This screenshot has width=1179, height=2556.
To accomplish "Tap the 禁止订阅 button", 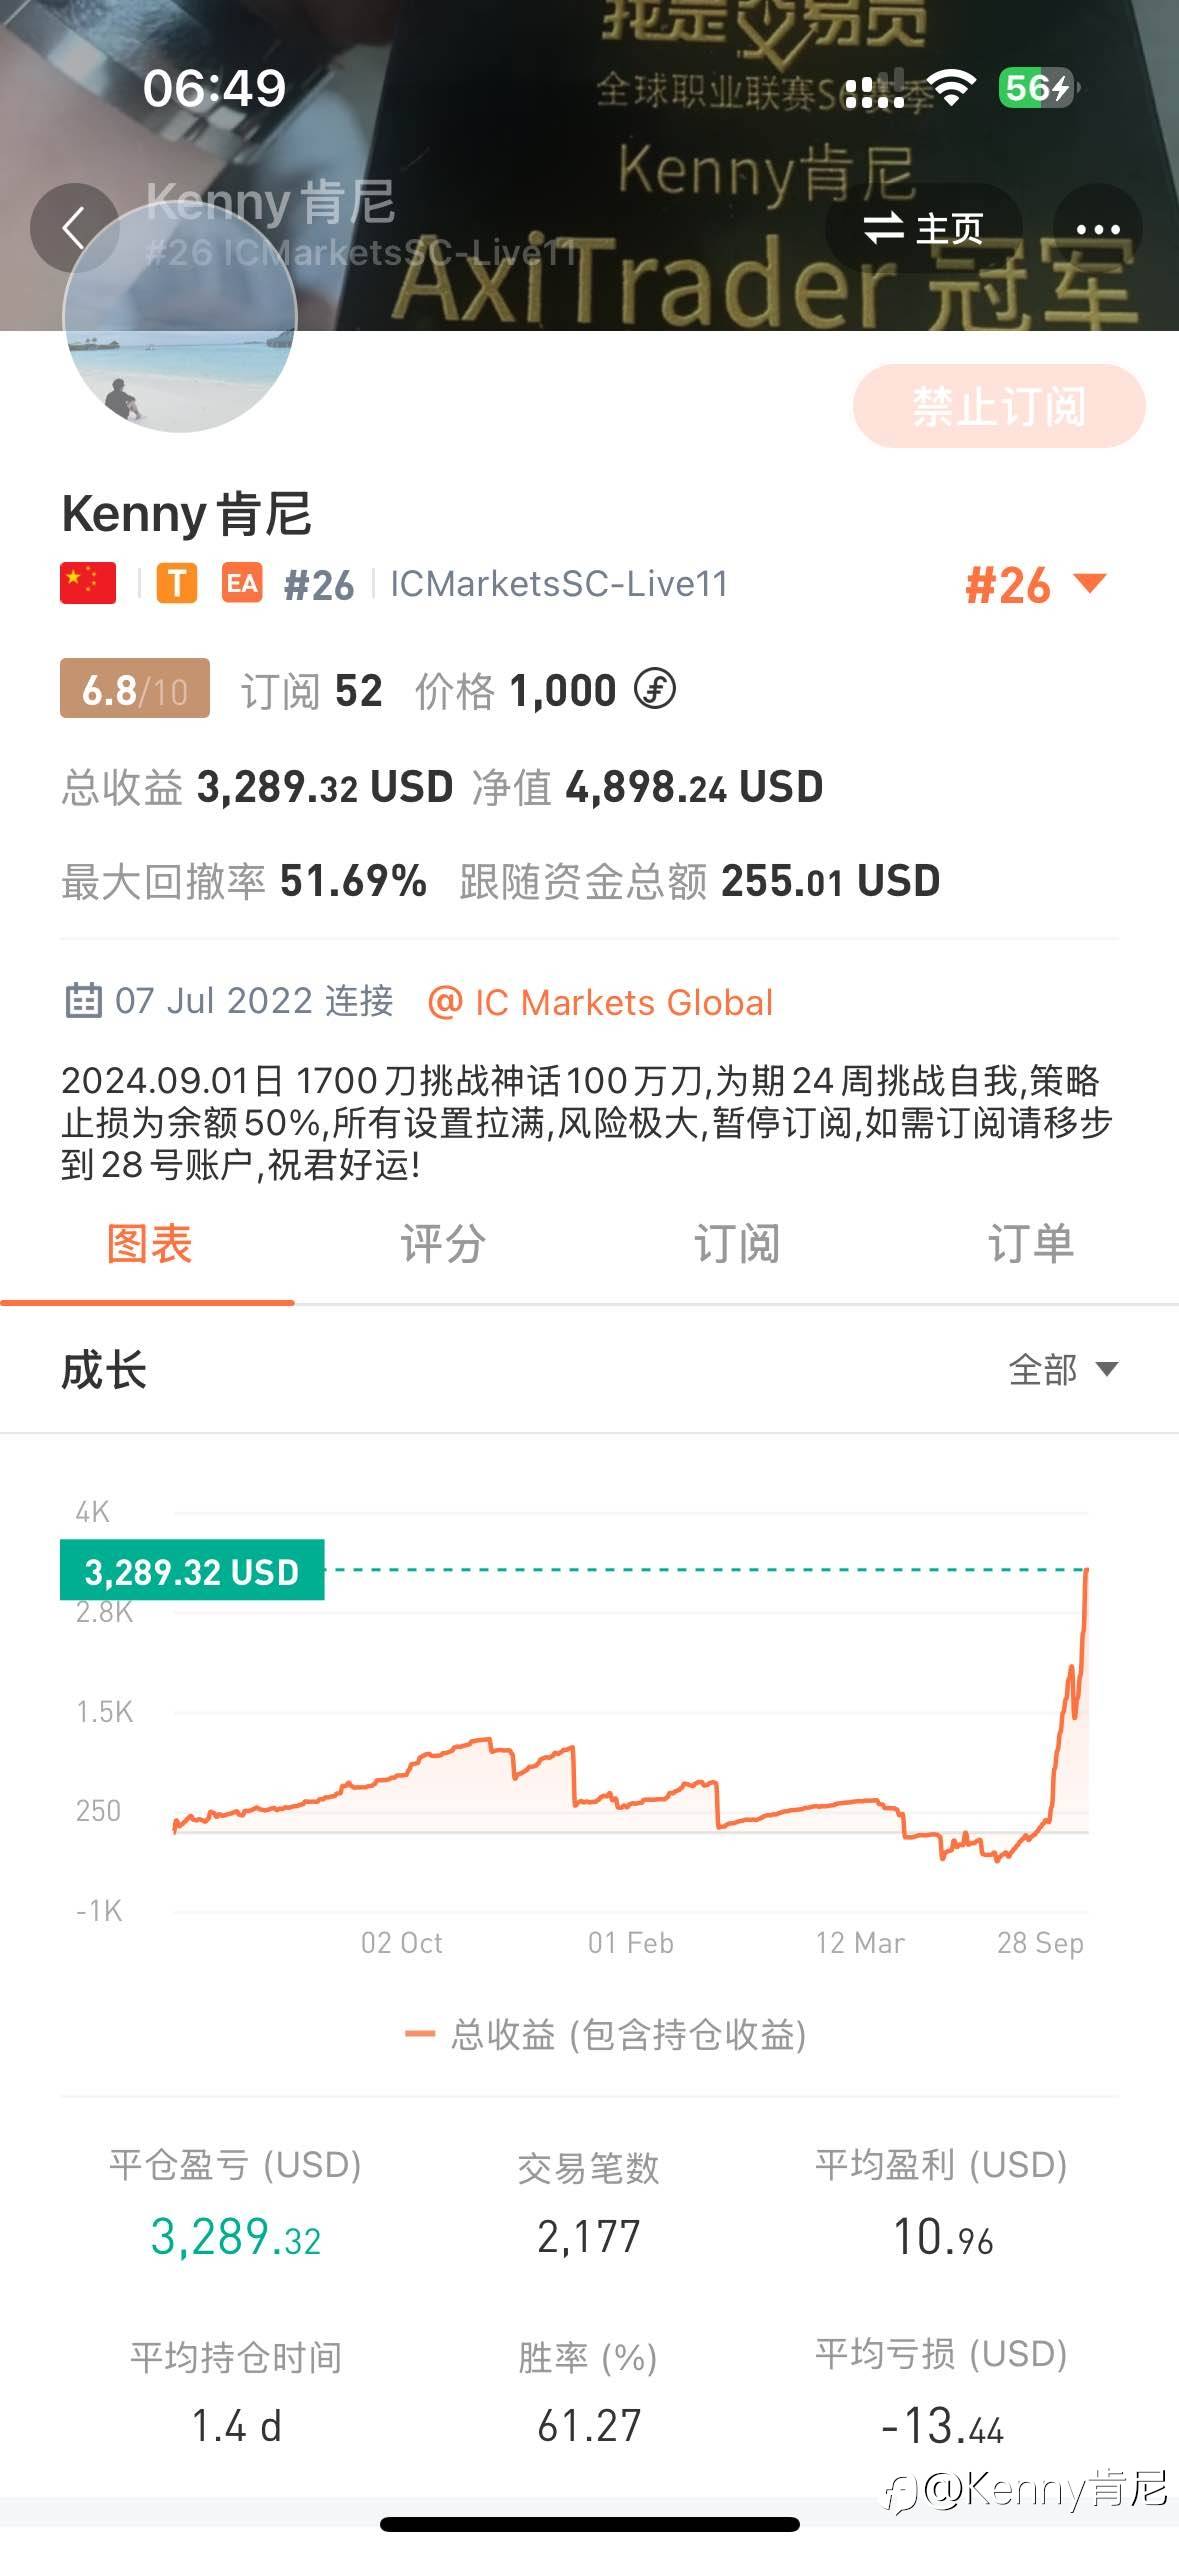I will (998, 407).
